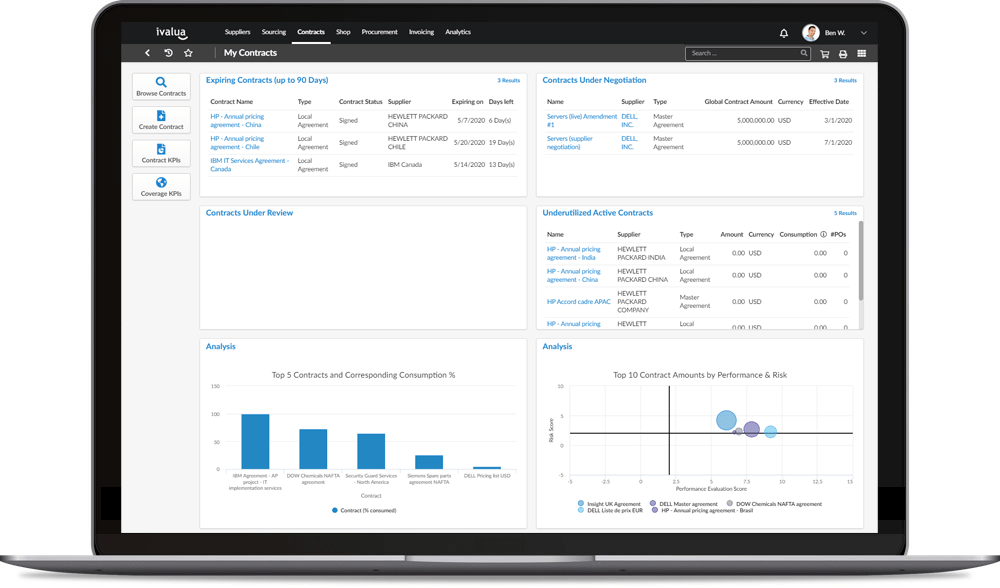This screenshot has width=1000, height=588.
Task: Toggle Insight UK Agreement legend swatch
Action: pyautogui.click(x=581, y=503)
